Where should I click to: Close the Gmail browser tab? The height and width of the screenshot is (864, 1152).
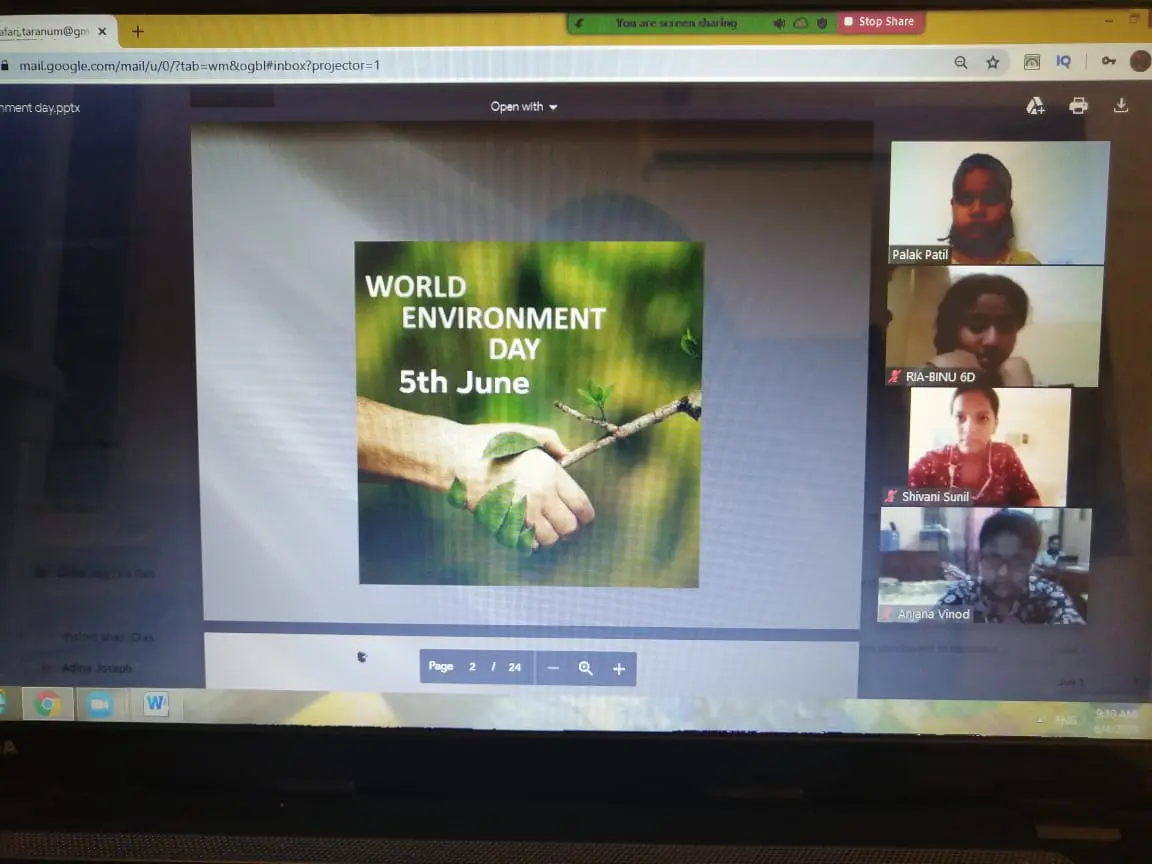tap(102, 31)
